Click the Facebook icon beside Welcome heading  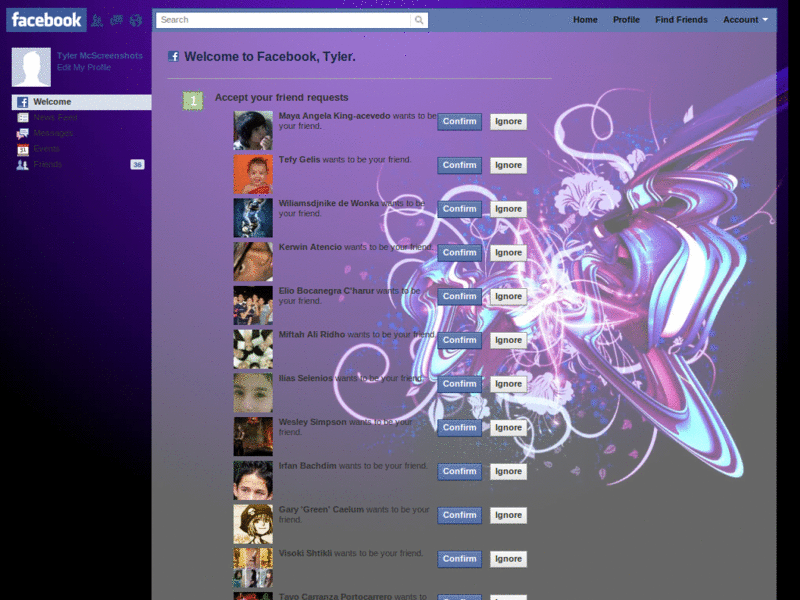173,56
